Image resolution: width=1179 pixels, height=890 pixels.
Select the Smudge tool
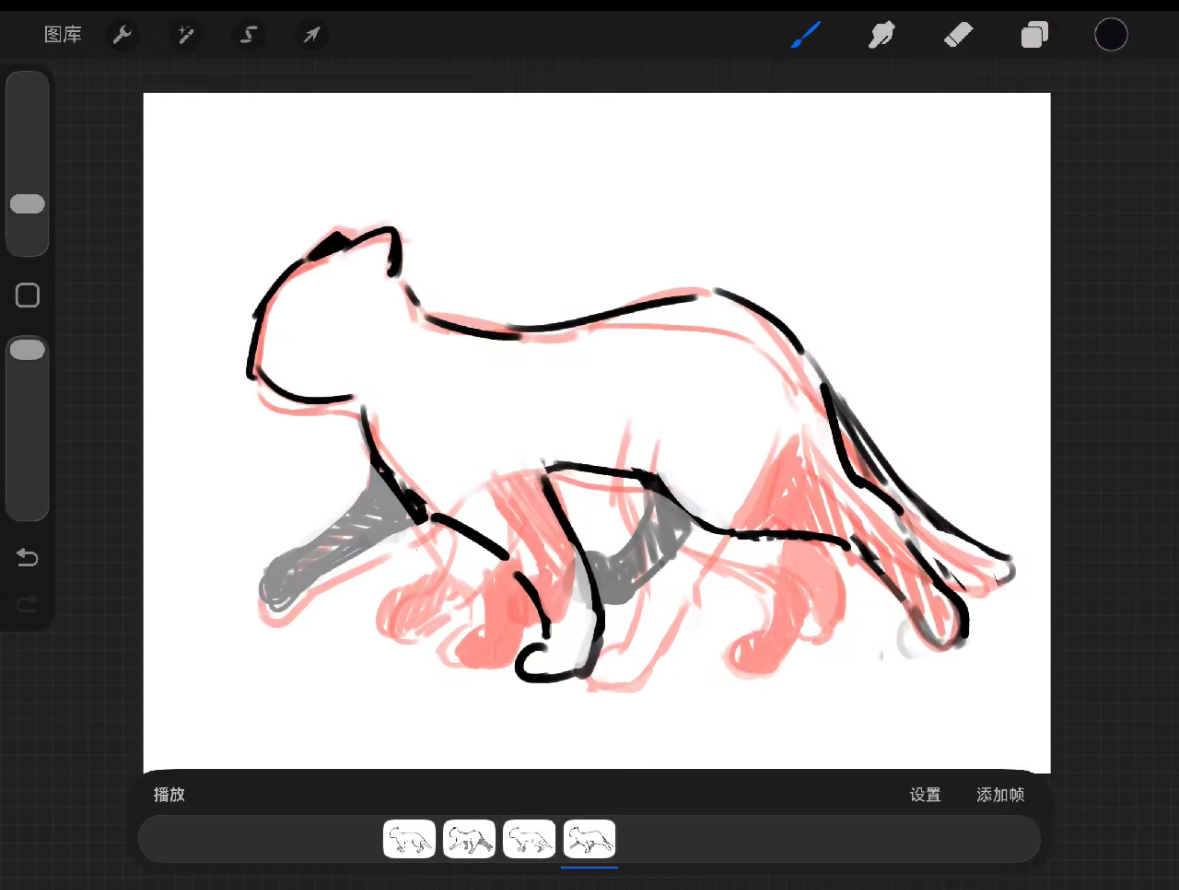881,35
